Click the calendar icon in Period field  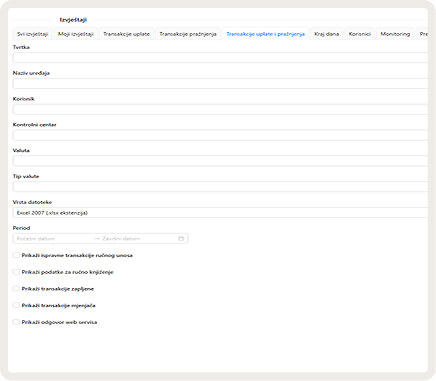coord(181,239)
